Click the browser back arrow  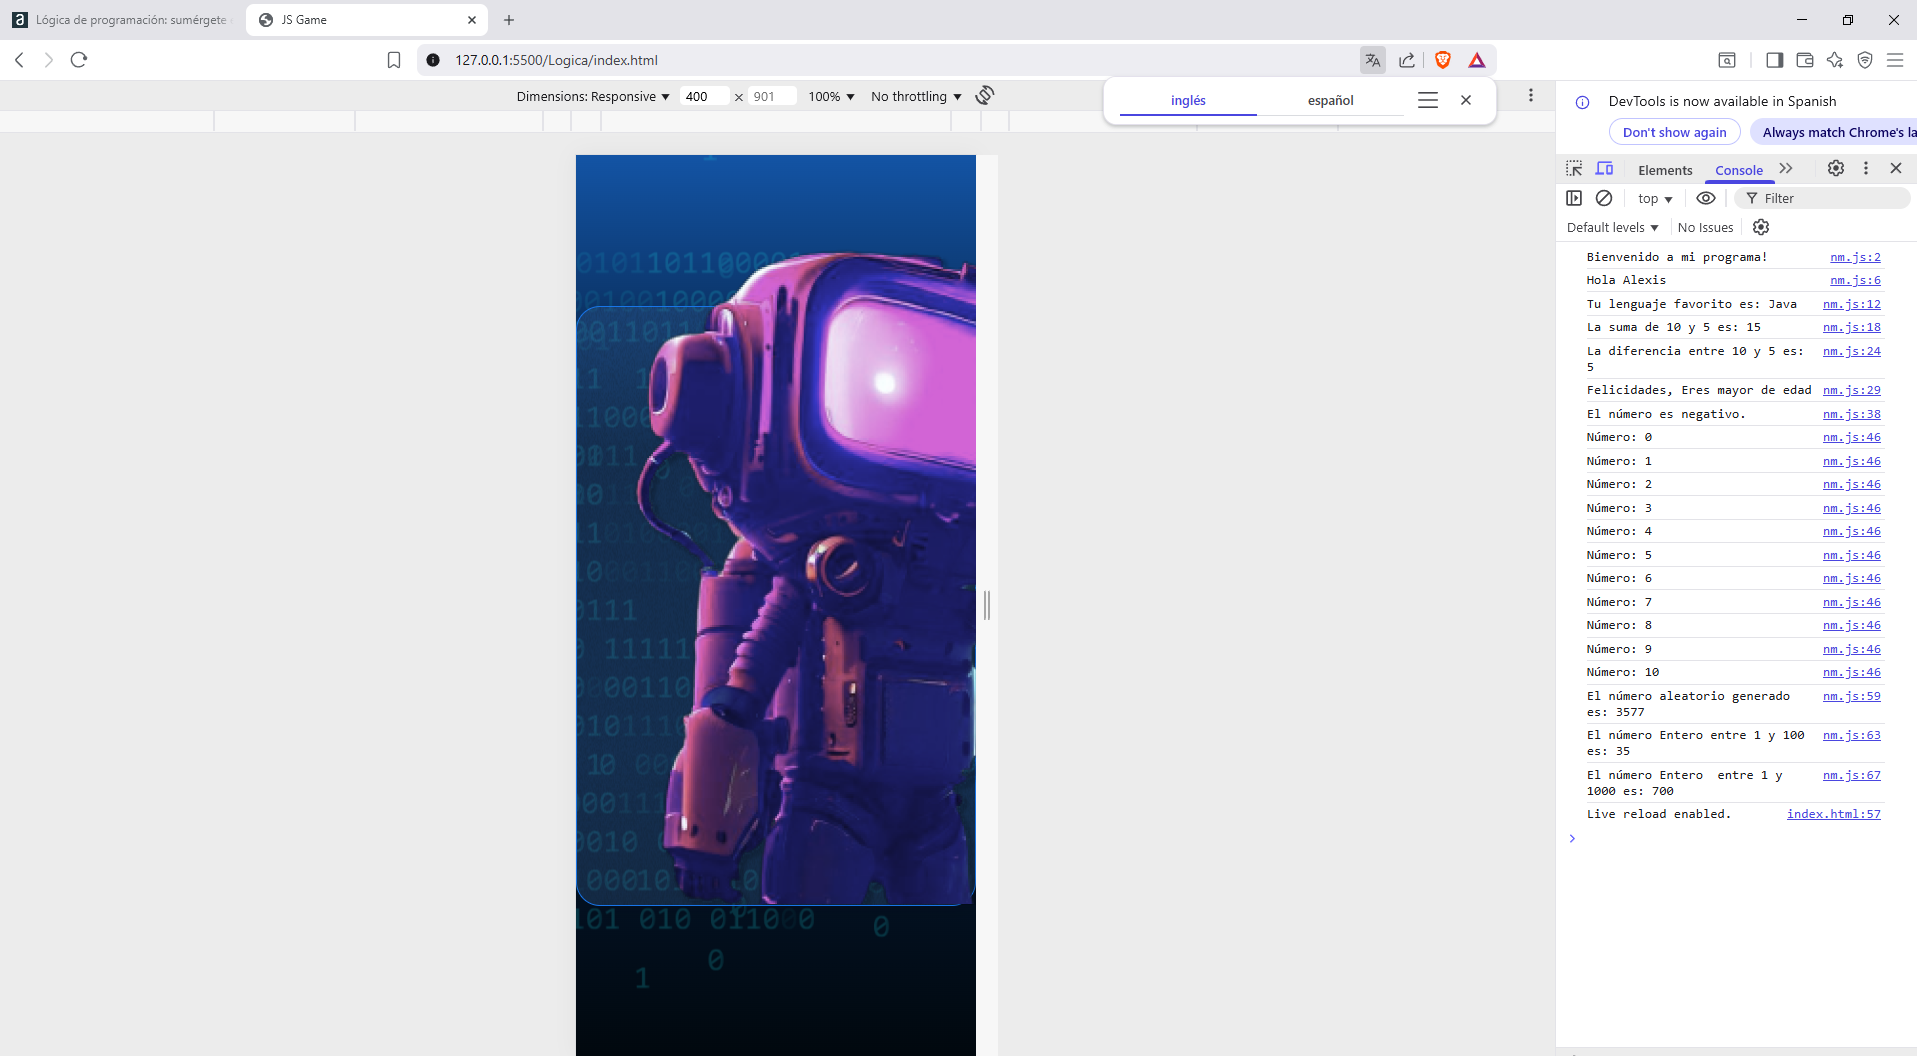click(19, 60)
